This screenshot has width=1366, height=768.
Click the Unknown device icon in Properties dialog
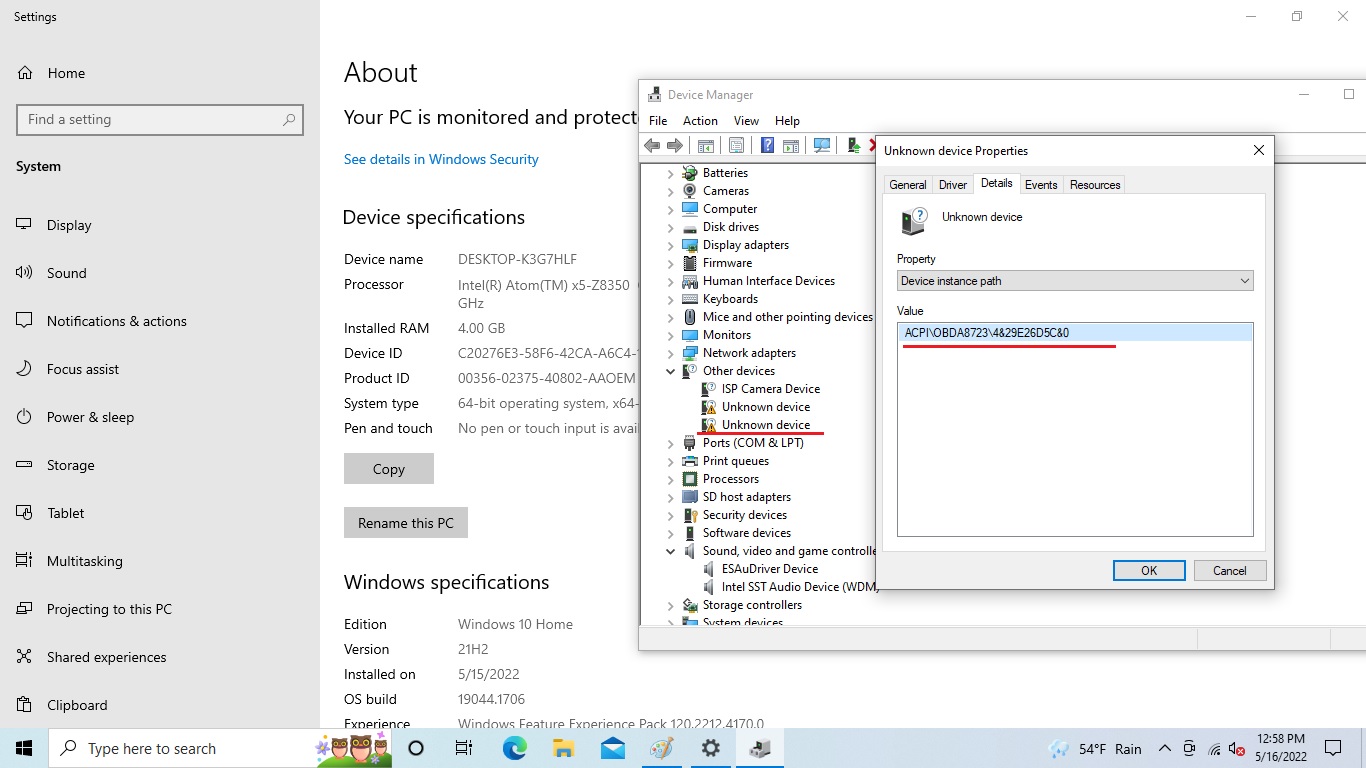coord(913,221)
